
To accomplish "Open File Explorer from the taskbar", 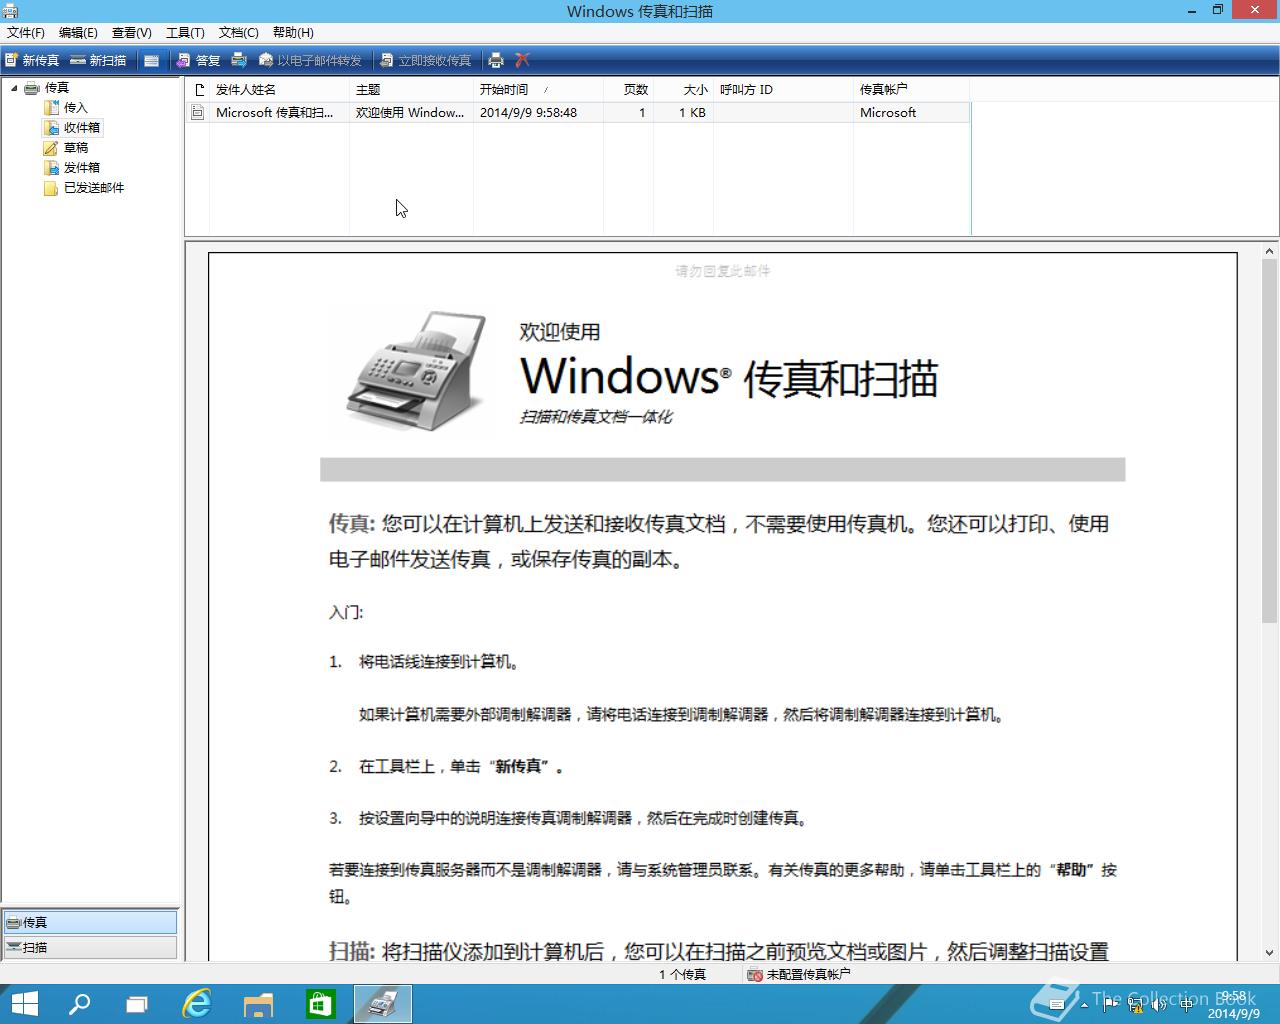I will click(258, 1004).
